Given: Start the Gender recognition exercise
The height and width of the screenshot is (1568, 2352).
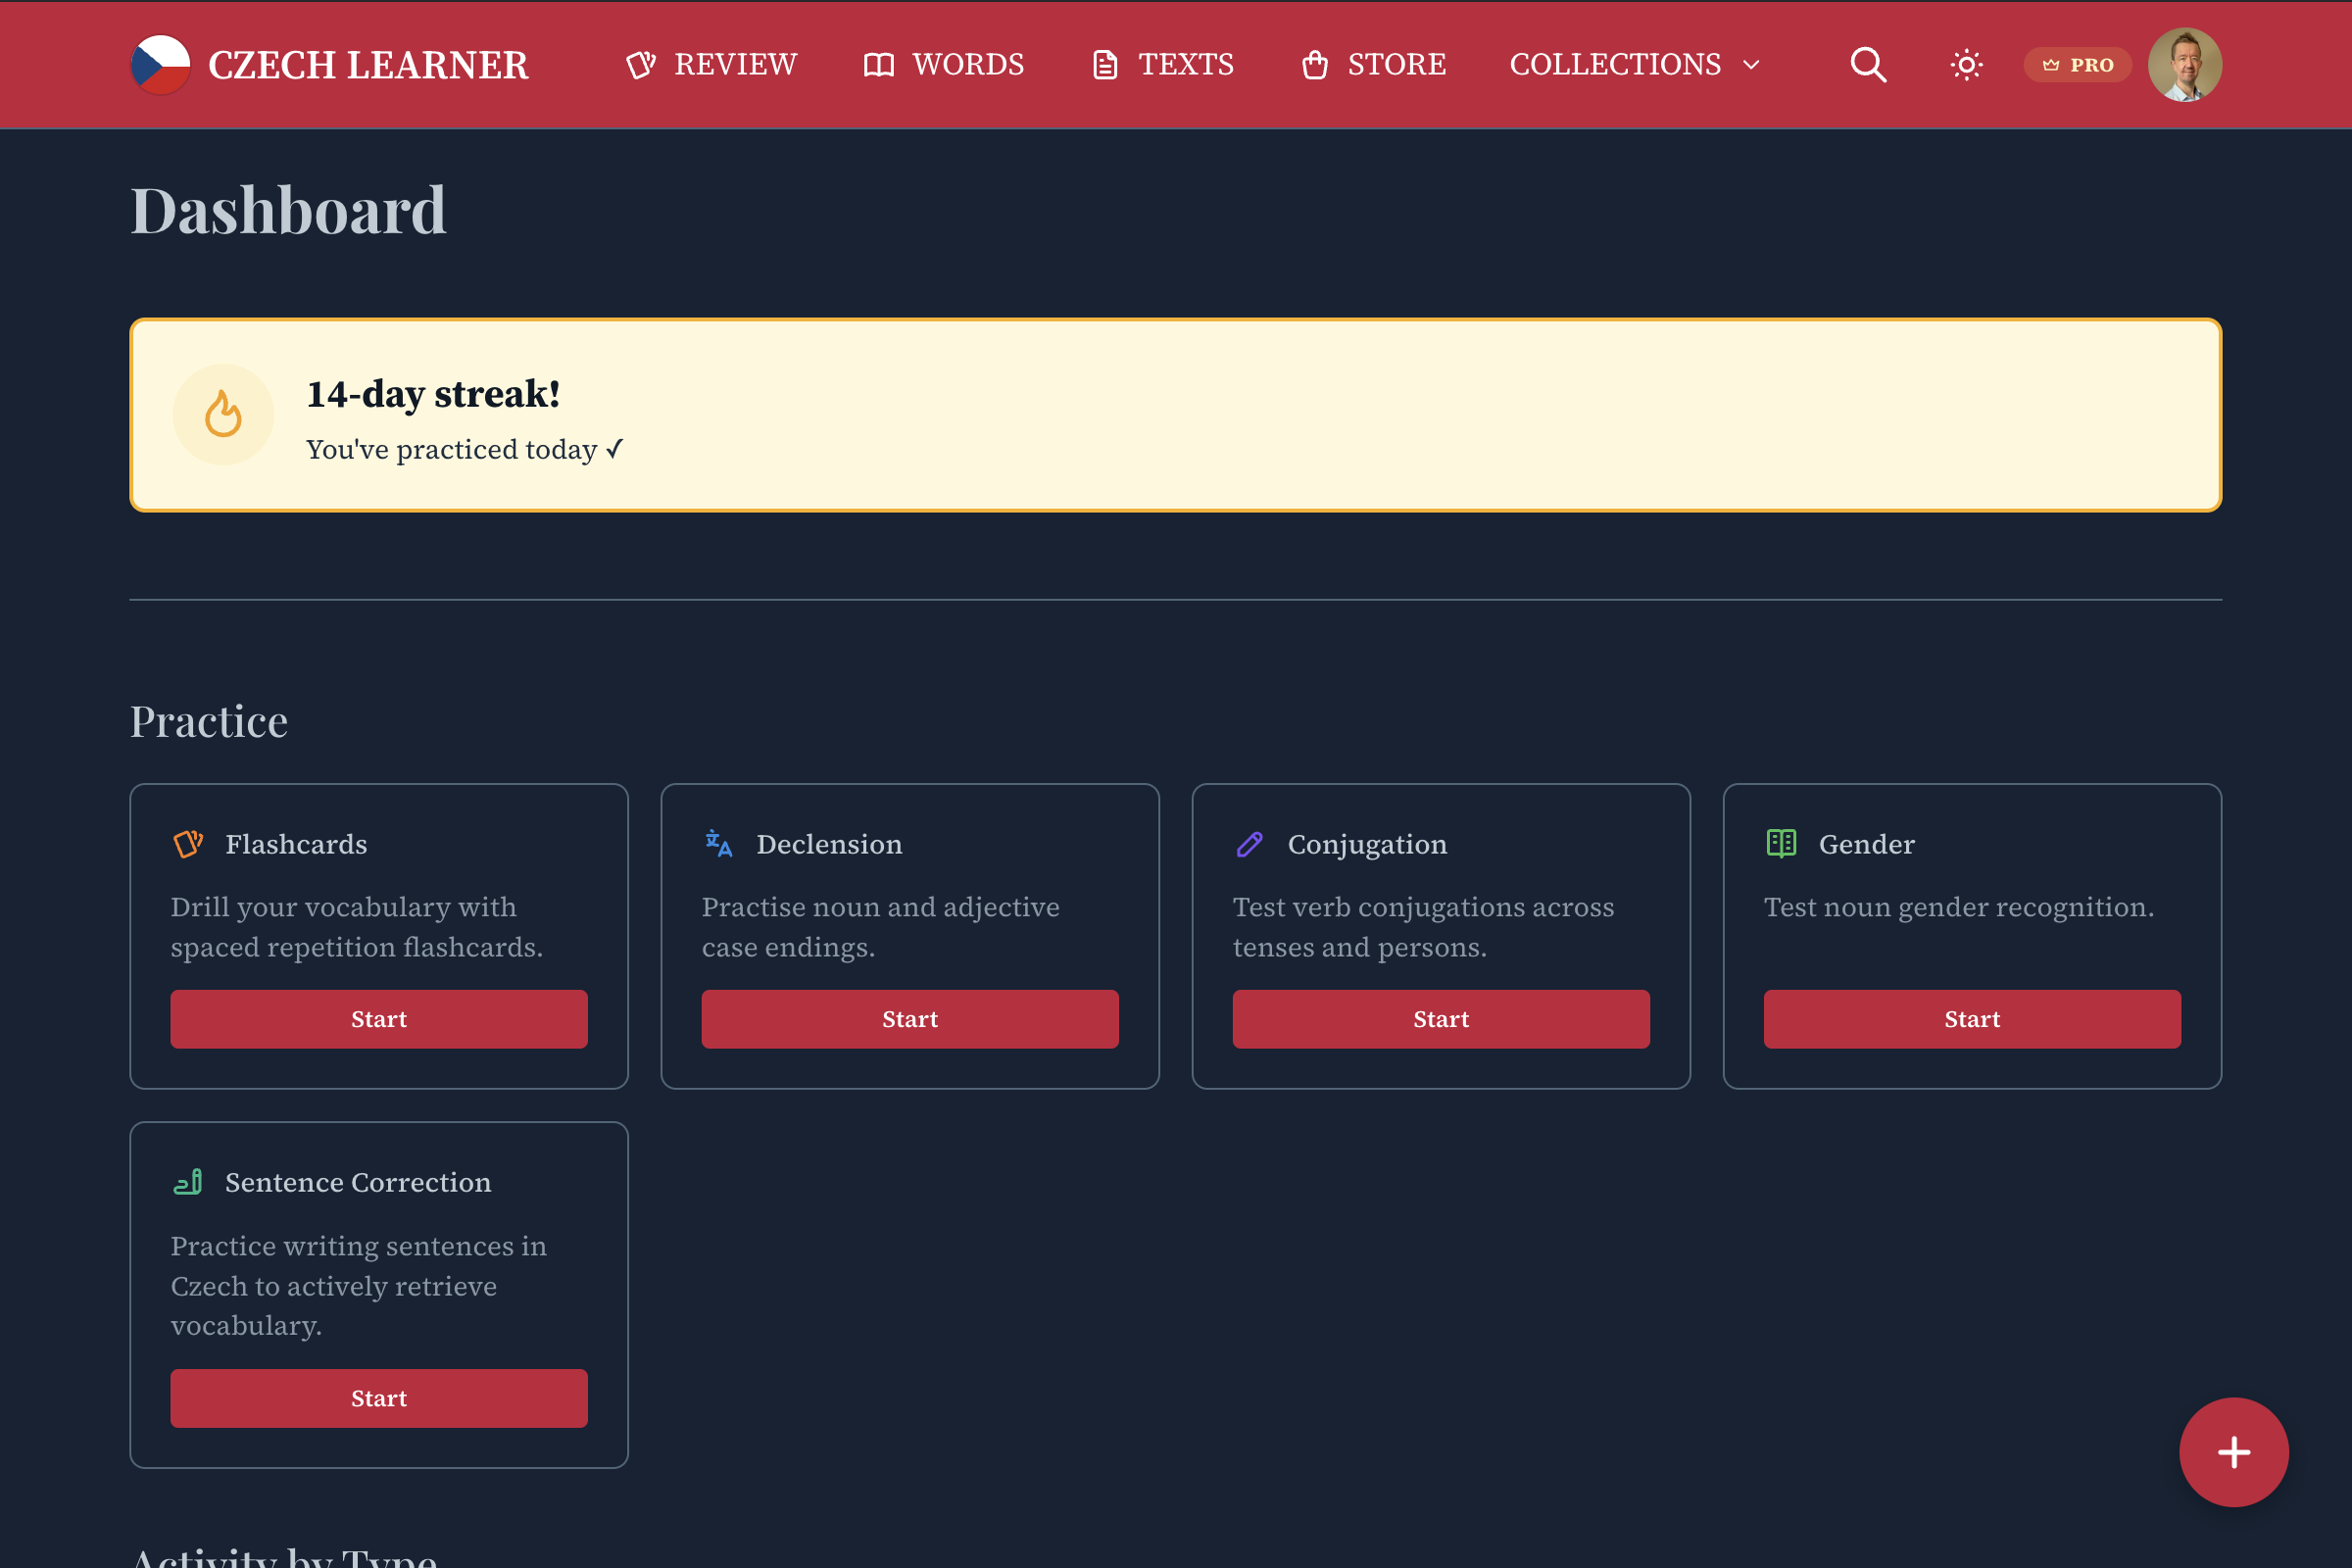Looking at the screenshot, I should coord(1971,1019).
